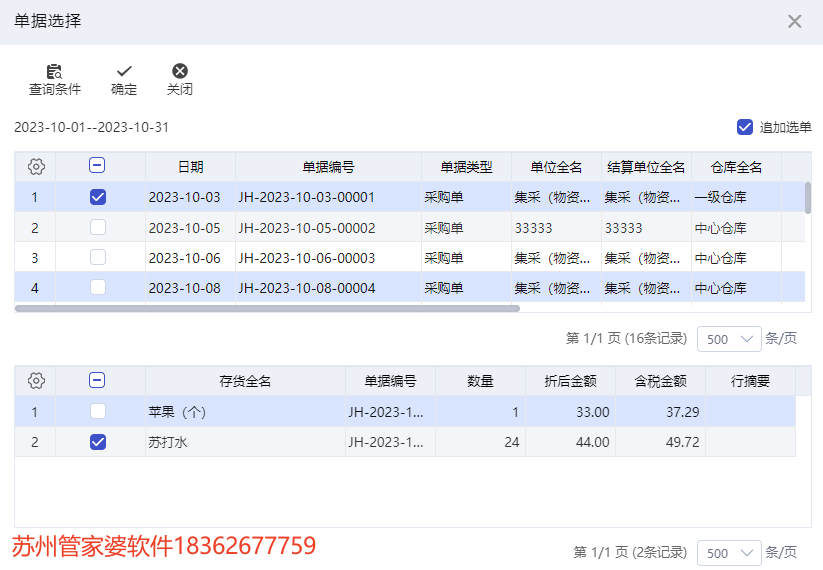Click the 关闭 circle-X icon
This screenshot has height=570, width=823.
pyautogui.click(x=180, y=72)
